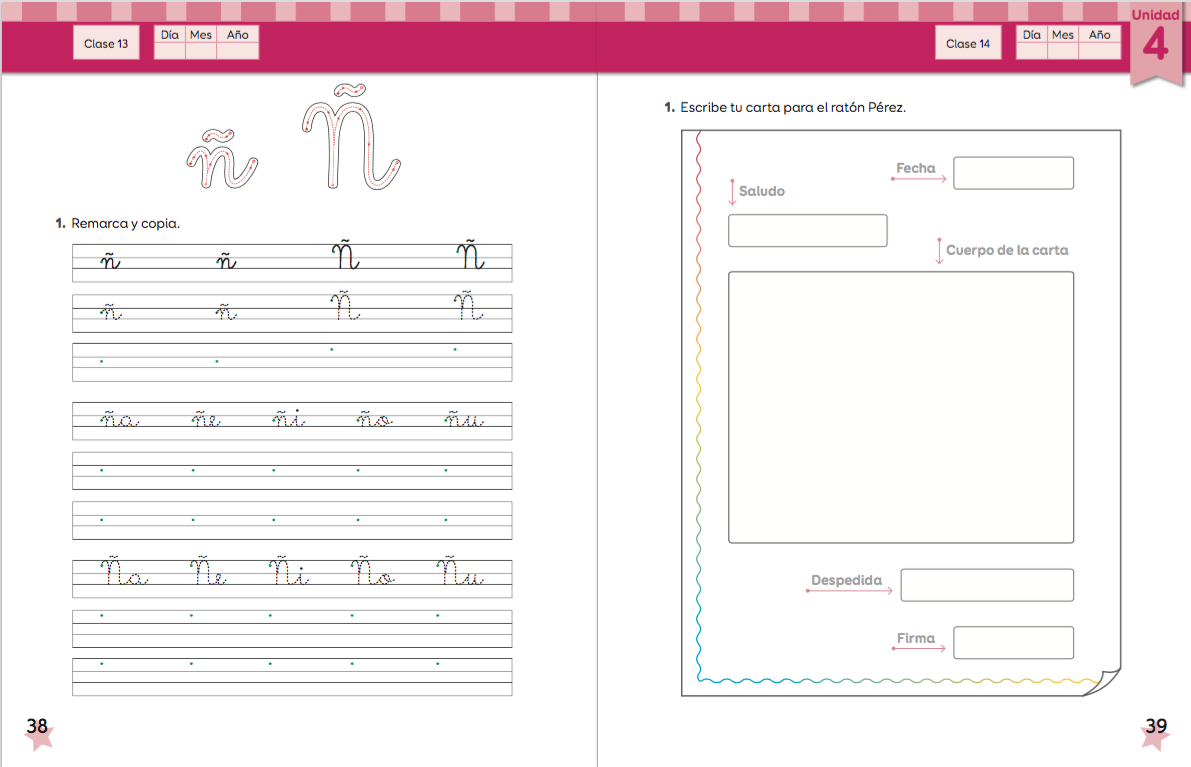1191x767 pixels.
Task: Click inside the large letter body box
Action: pyautogui.click(x=900, y=407)
